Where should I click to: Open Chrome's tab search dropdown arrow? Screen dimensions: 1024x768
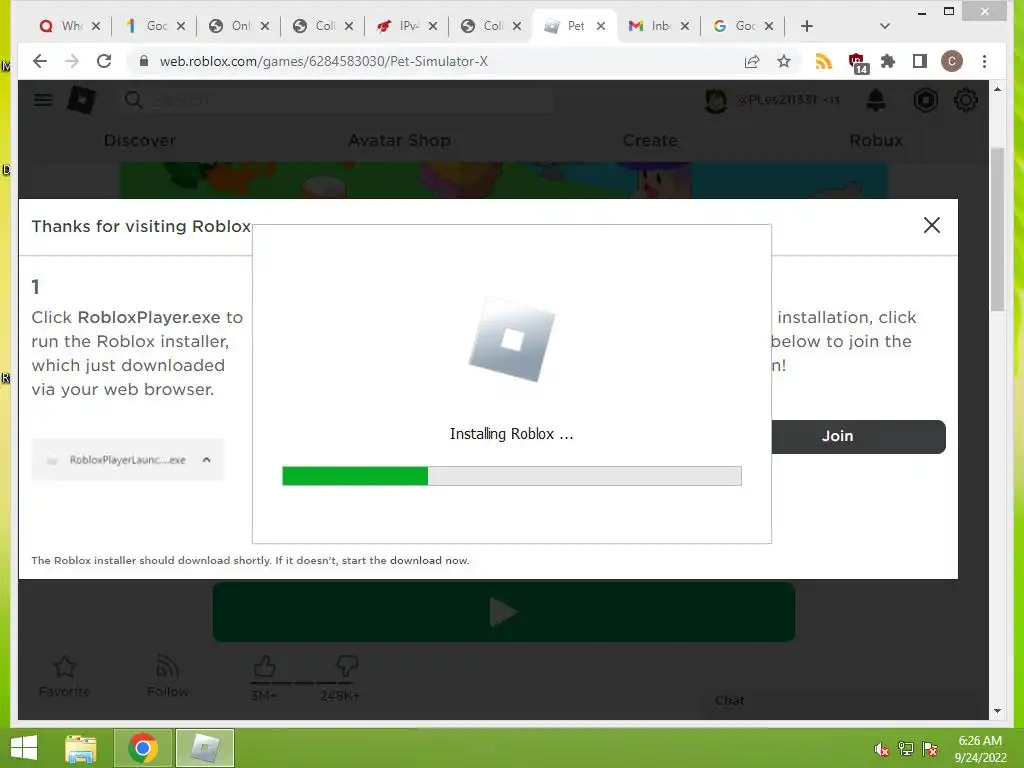click(885, 26)
